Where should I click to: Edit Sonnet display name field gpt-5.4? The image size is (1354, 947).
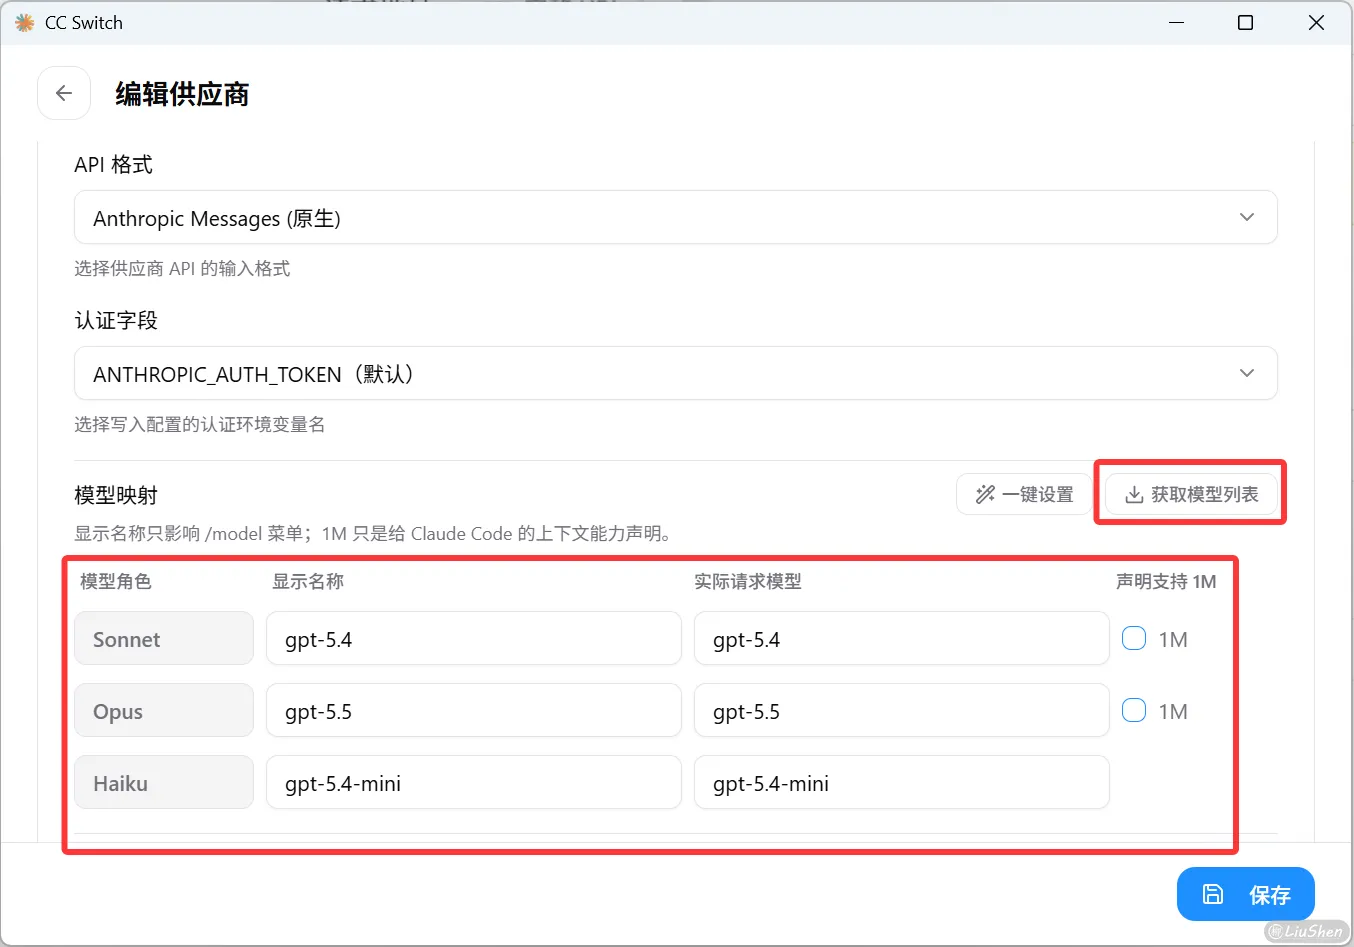pyautogui.click(x=474, y=638)
